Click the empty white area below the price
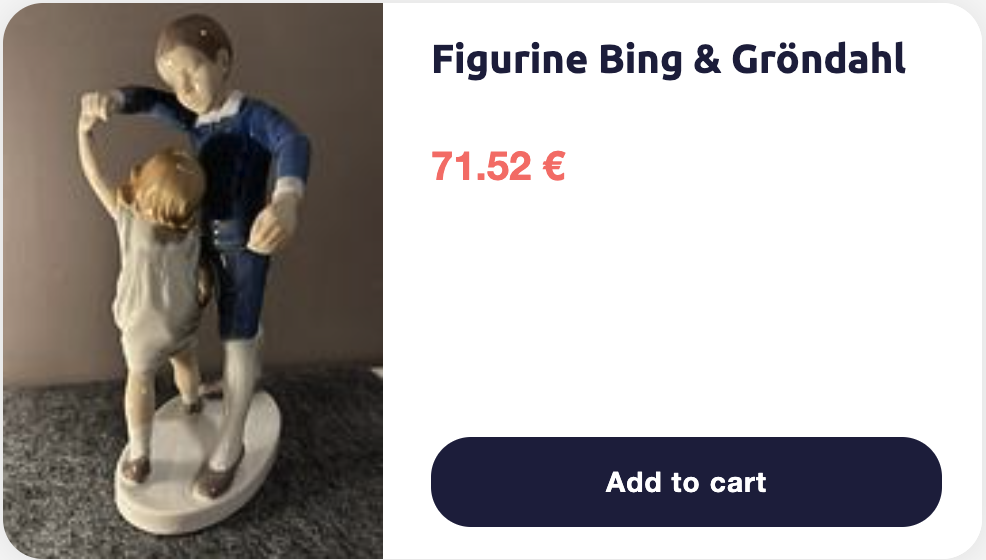The height and width of the screenshot is (560, 986). coord(685,308)
